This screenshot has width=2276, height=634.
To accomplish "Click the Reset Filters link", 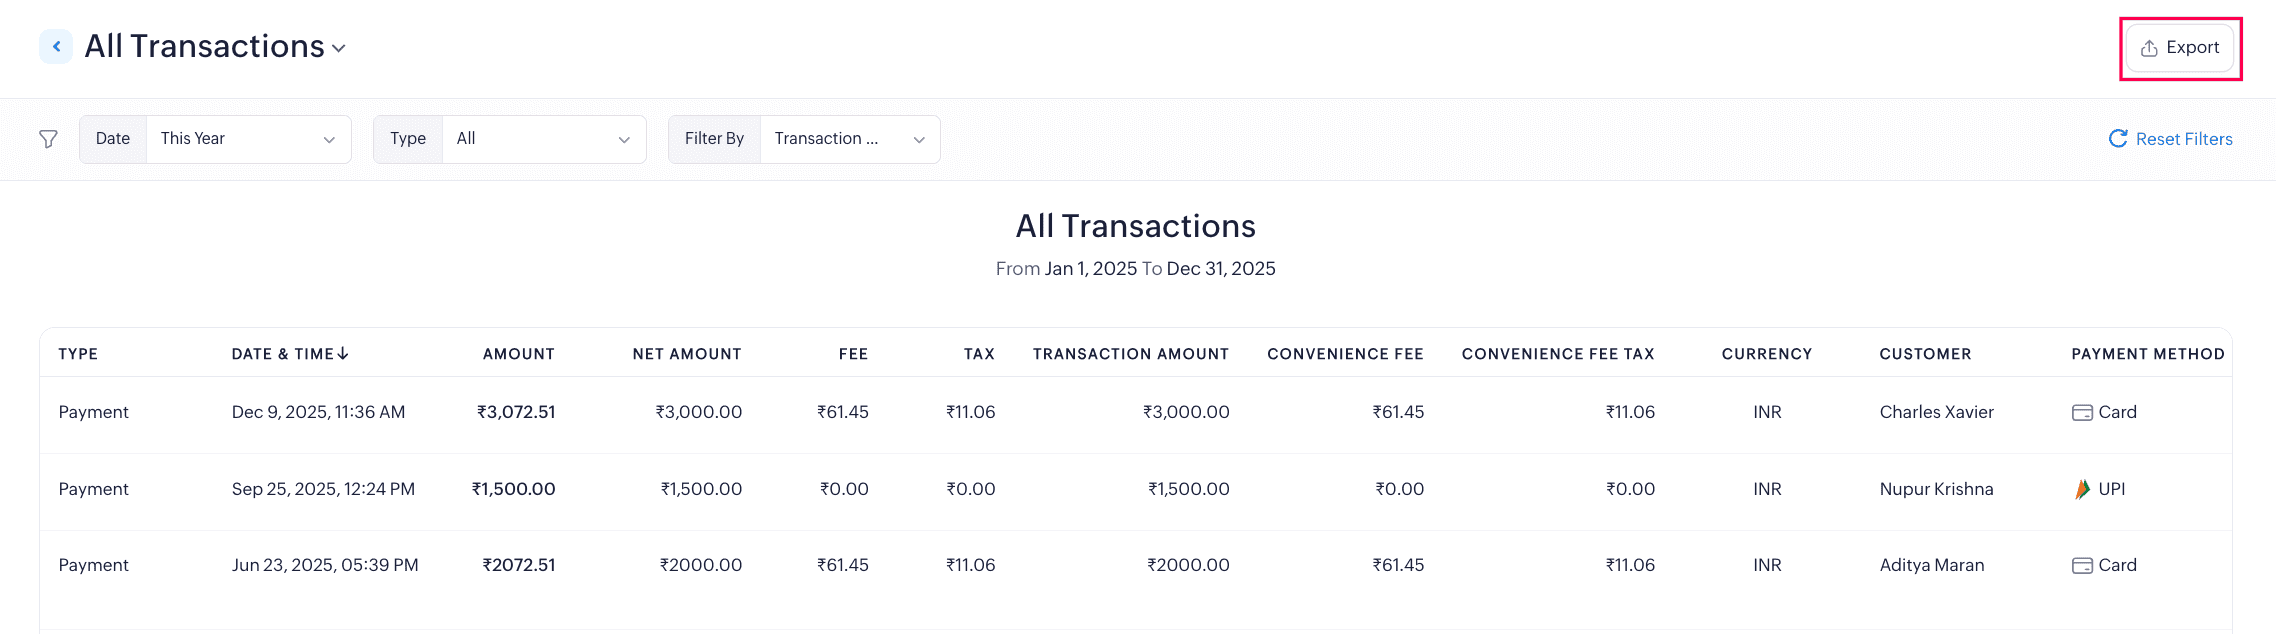I will click(x=2183, y=139).
